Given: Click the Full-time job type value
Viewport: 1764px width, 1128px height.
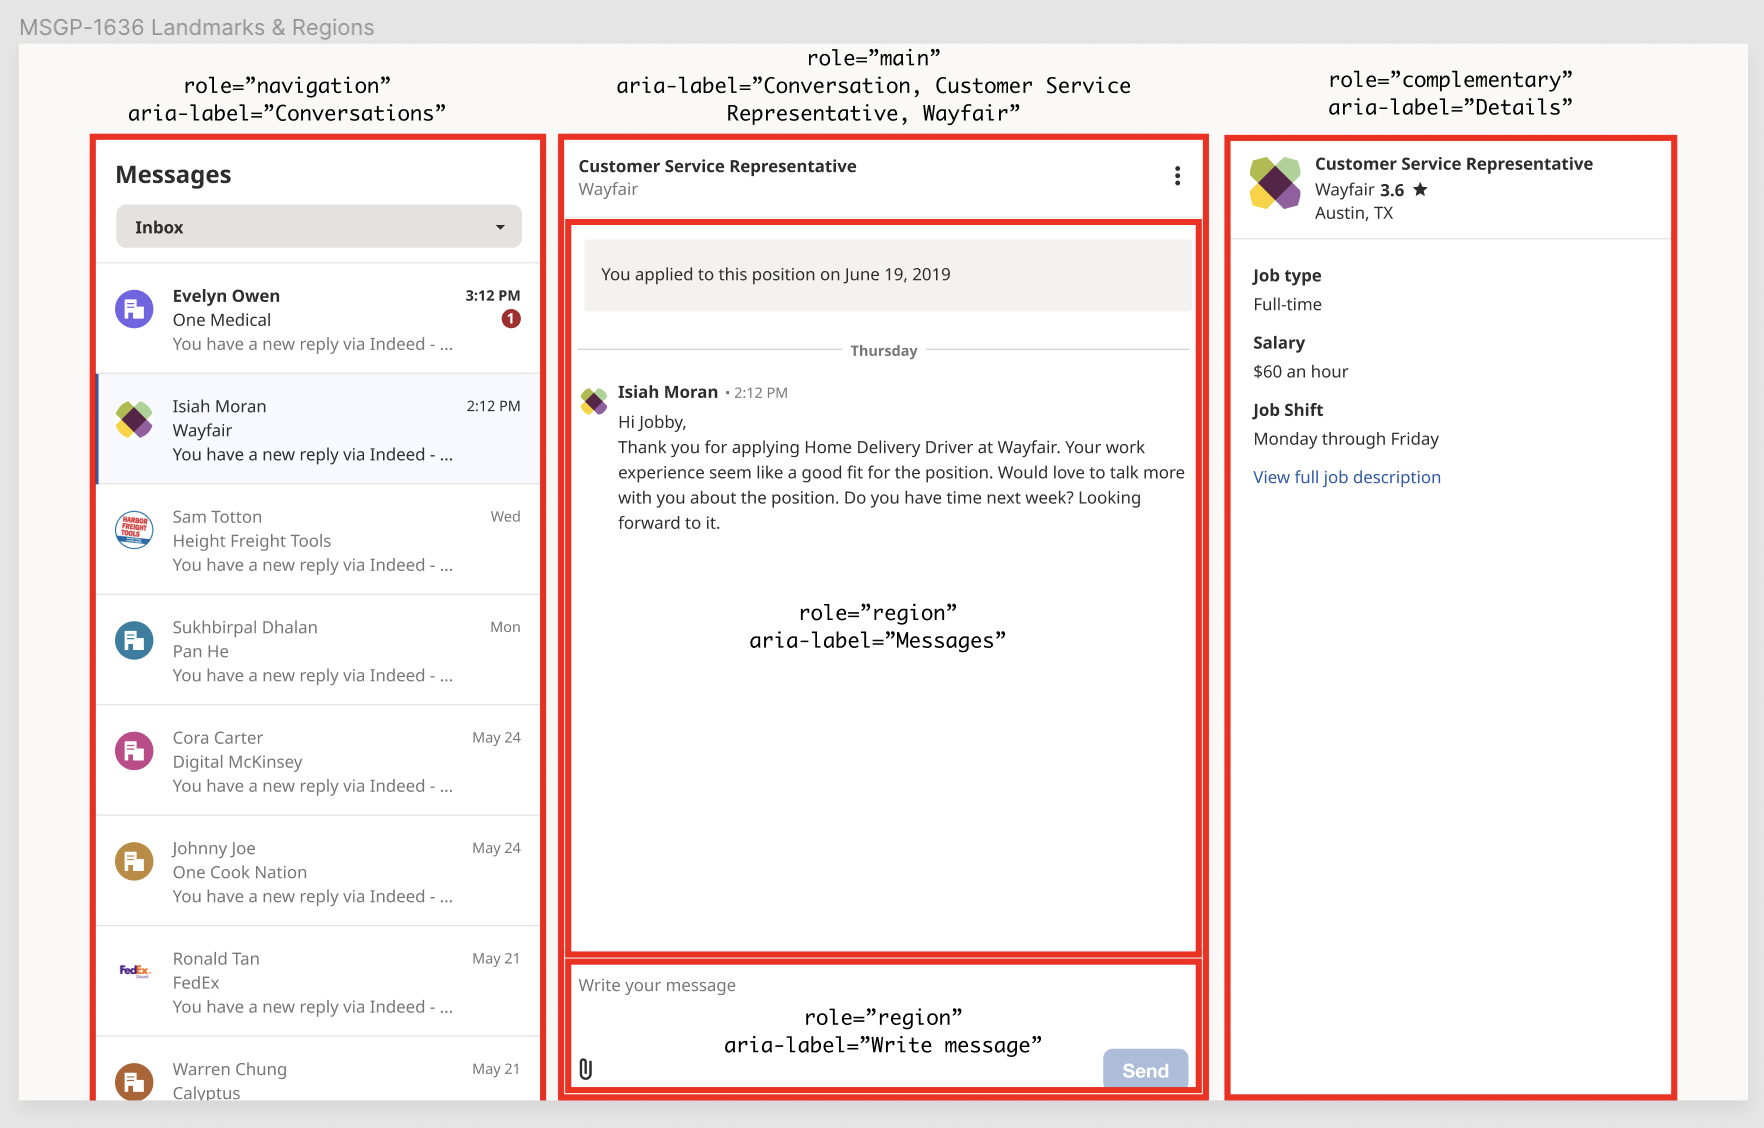Looking at the screenshot, I should [x=1287, y=304].
